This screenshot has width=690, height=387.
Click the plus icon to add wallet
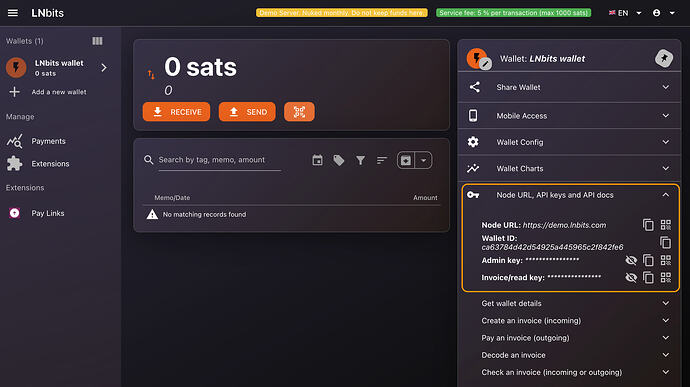coord(15,92)
